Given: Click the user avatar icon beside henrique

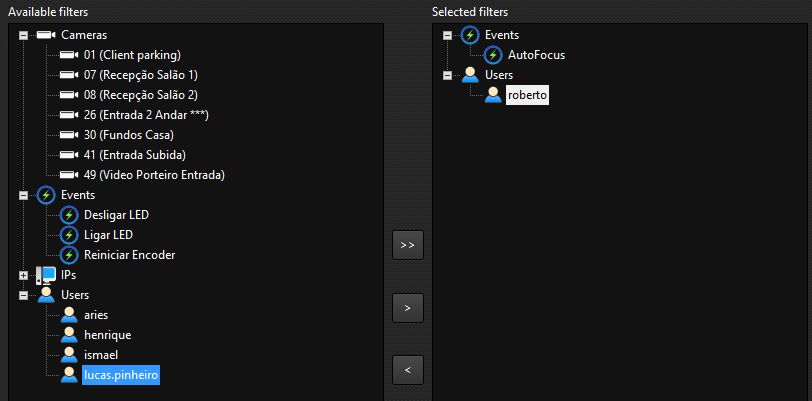Looking at the screenshot, I should (69, 335).
